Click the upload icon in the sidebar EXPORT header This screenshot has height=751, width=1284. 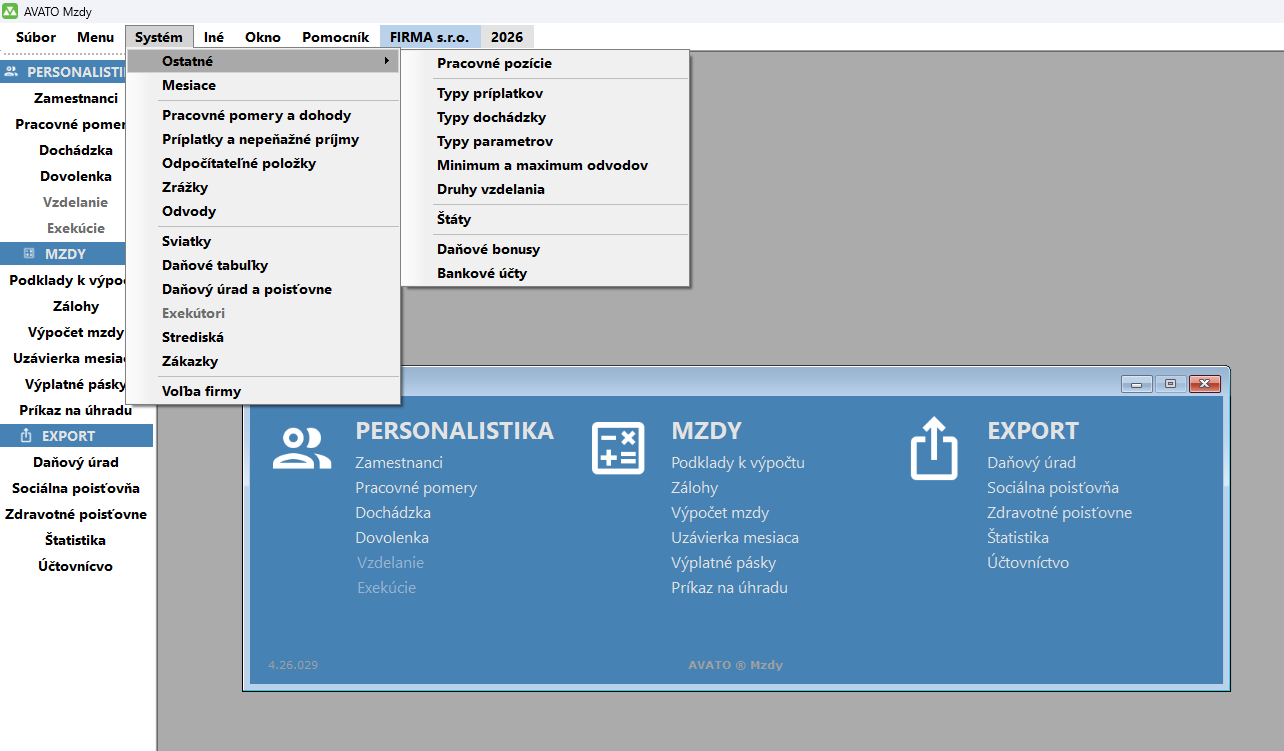[26, 436]
